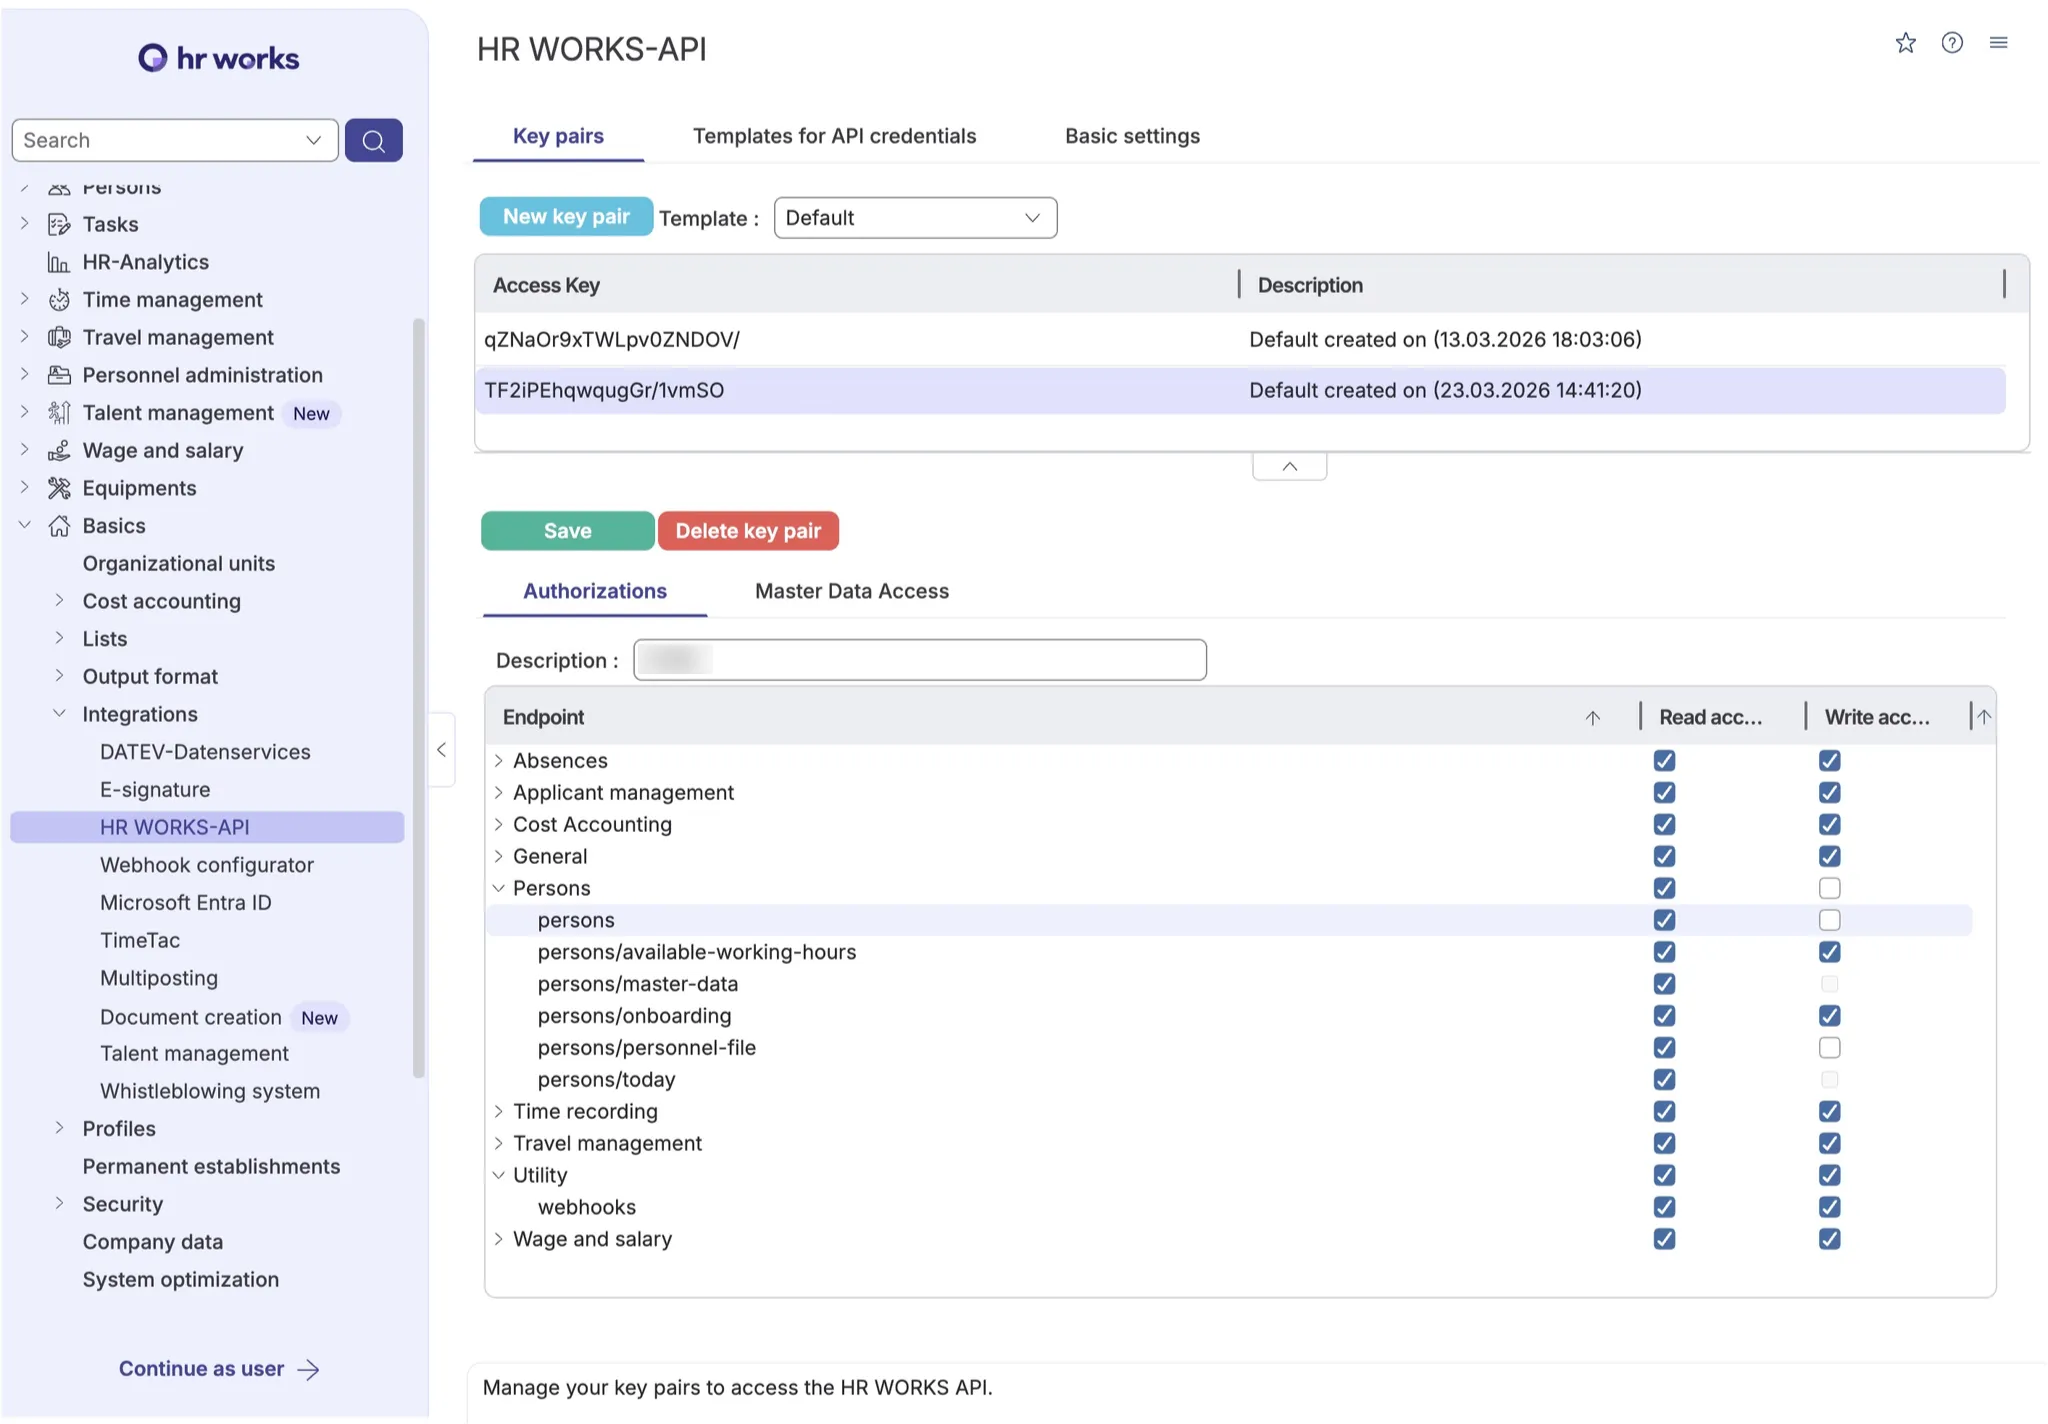Click the Basics house icon
The height and width of the screenshot is (1424, 2048).
(x=59, y=526)
